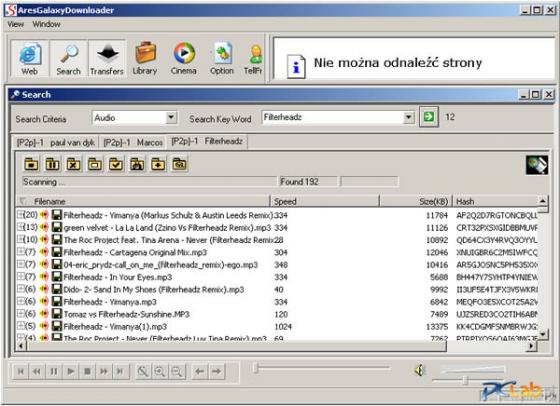
Task: Select the Filterheadz search tab
Action: (207, 141)
